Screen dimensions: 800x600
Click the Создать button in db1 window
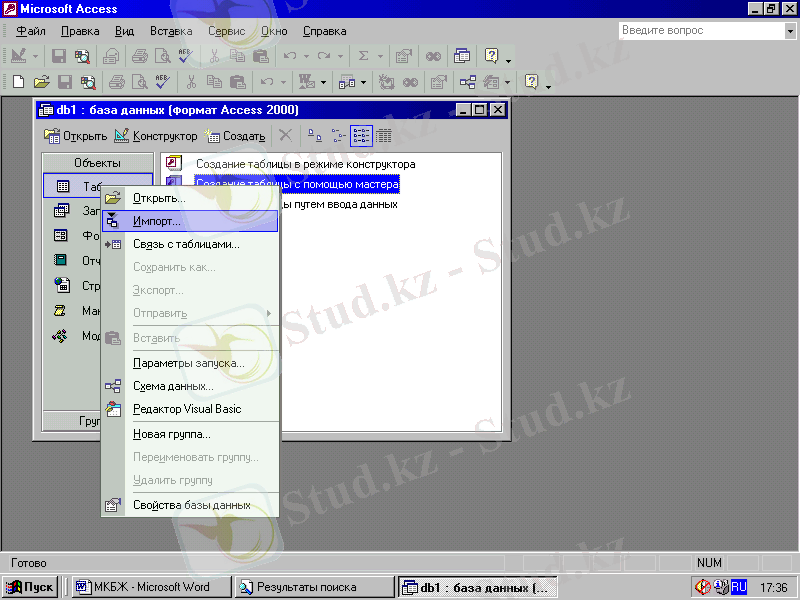click(x=235, y=136)
